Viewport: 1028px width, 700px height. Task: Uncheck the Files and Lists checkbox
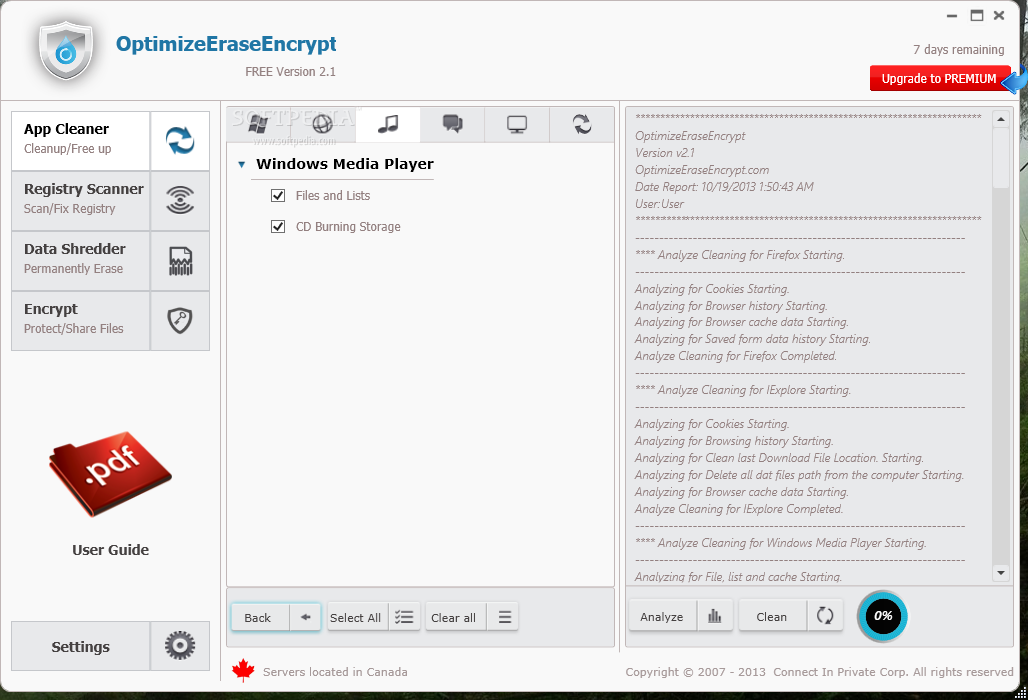coord(278,195)
